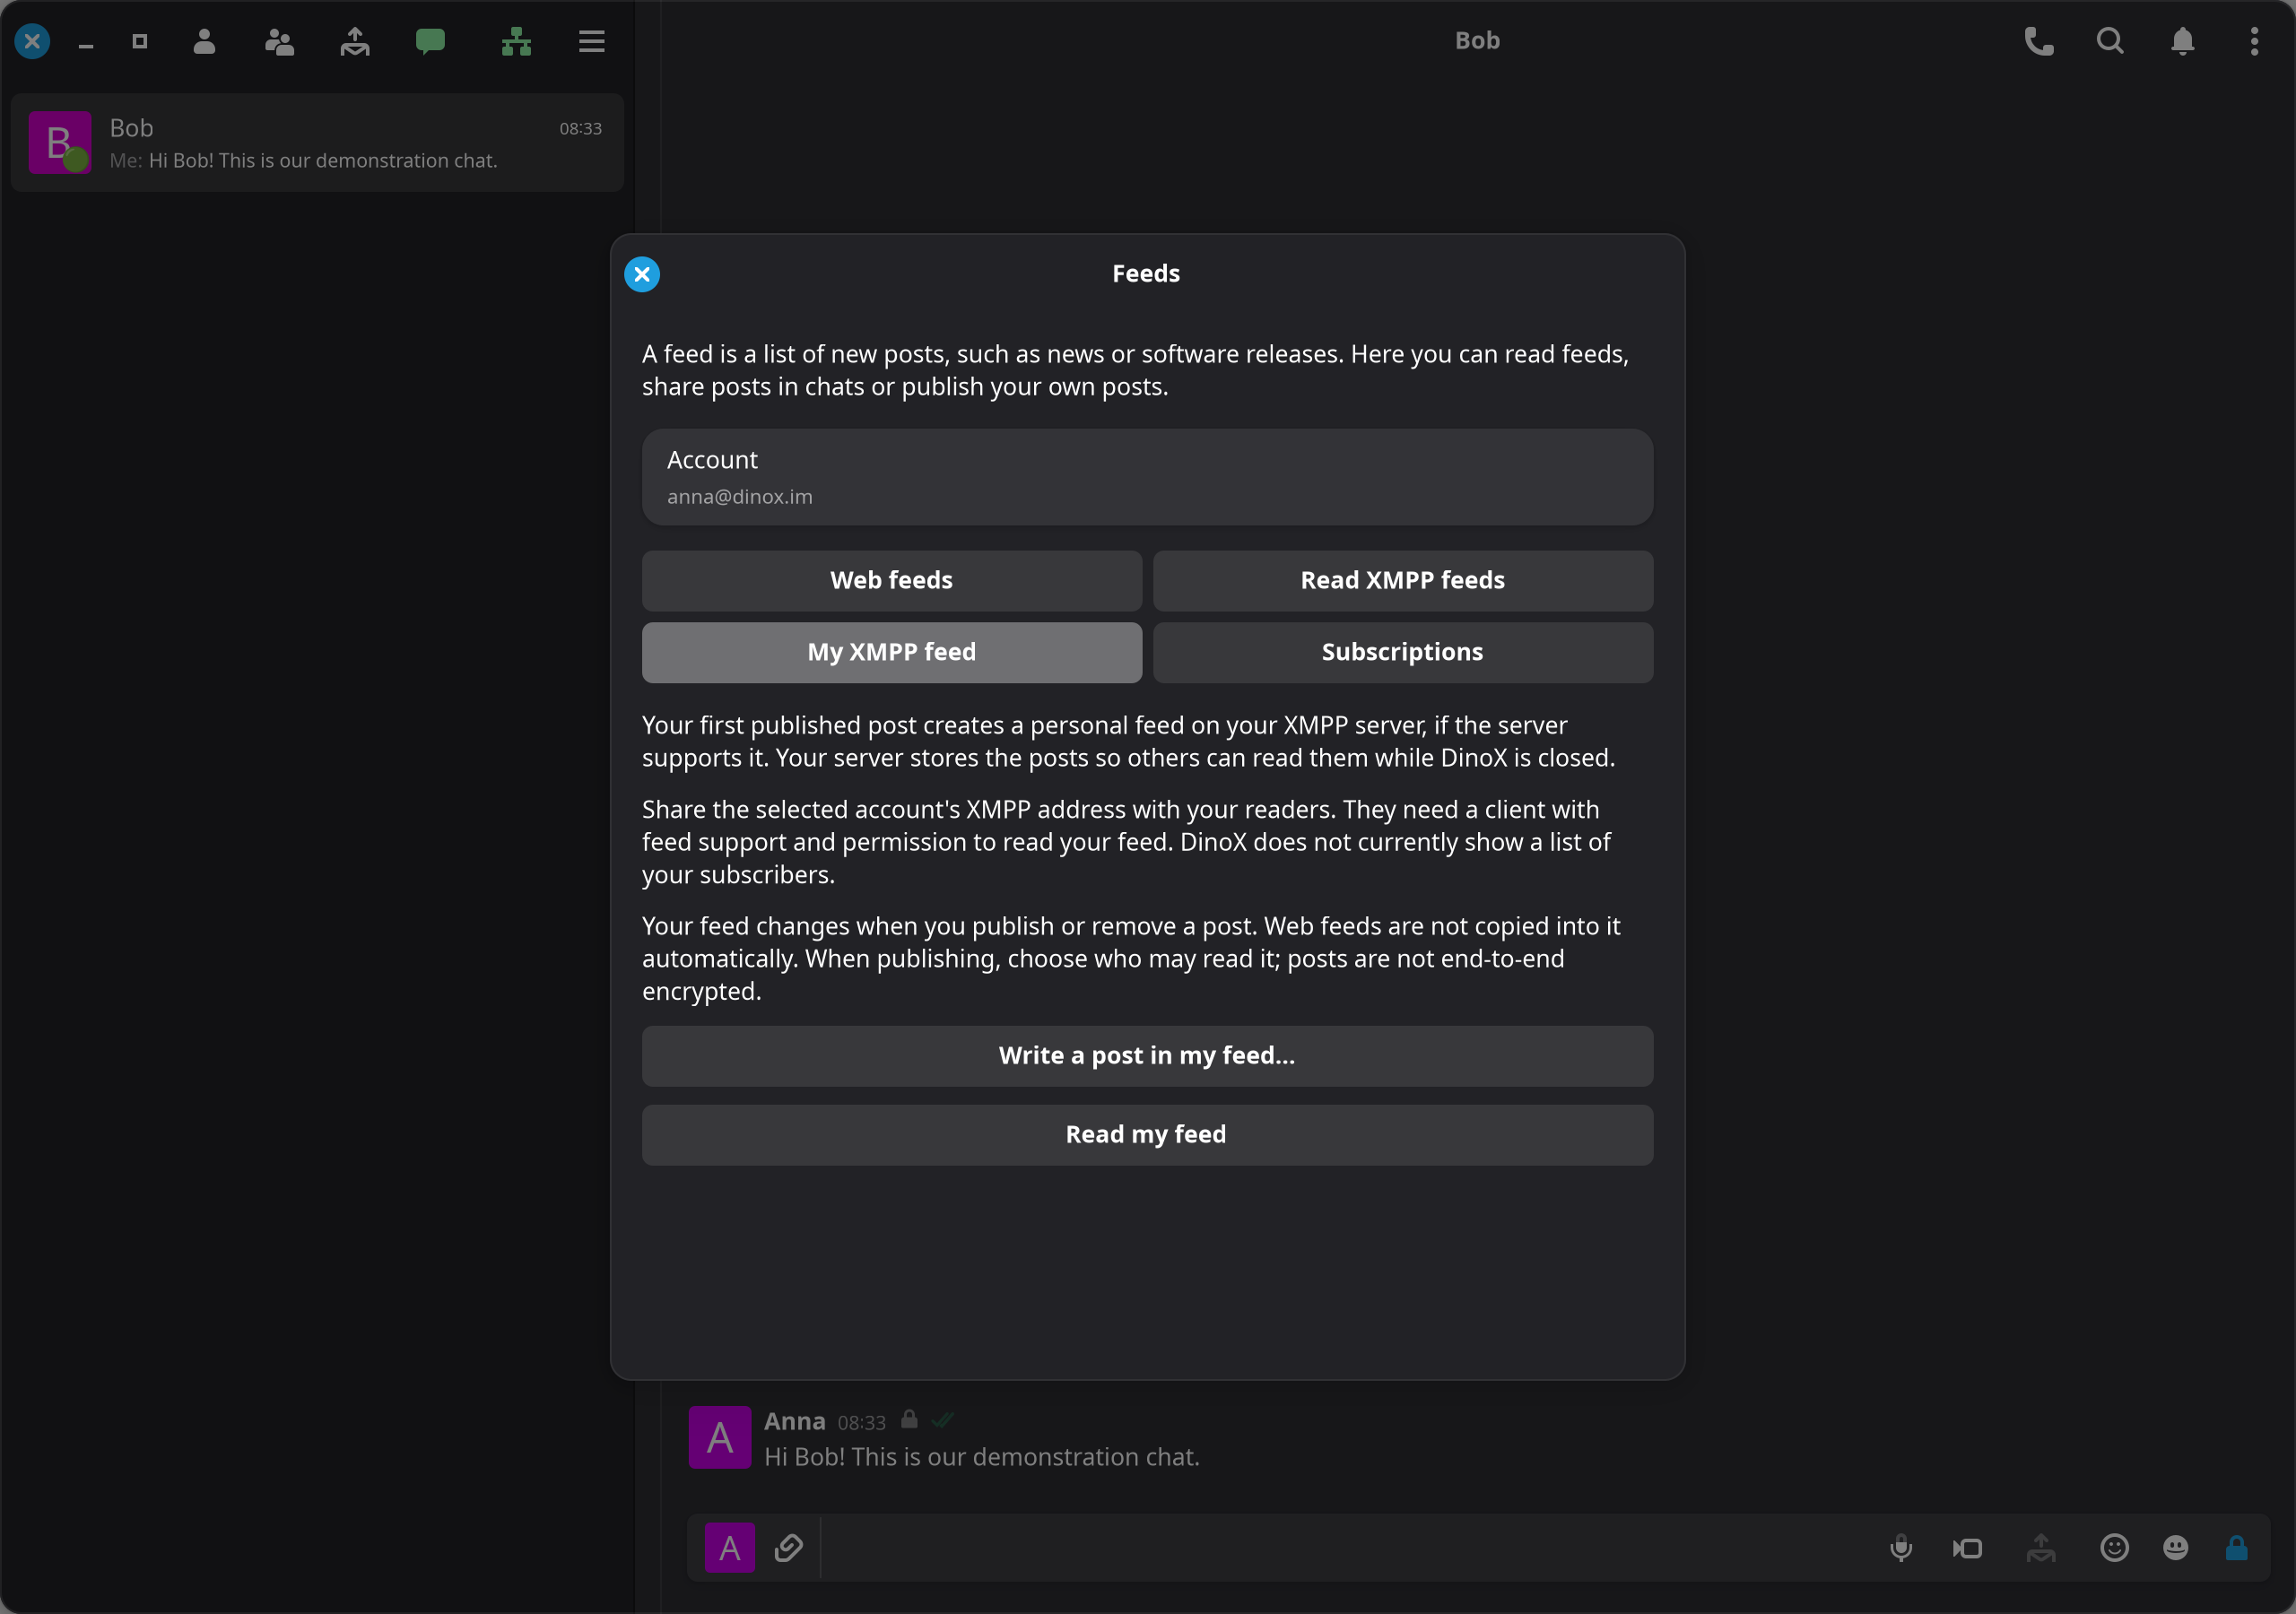Toggle the blue encryption lock
The height and width of the screenshot is (1614, 2296).
point(2237,1548)
